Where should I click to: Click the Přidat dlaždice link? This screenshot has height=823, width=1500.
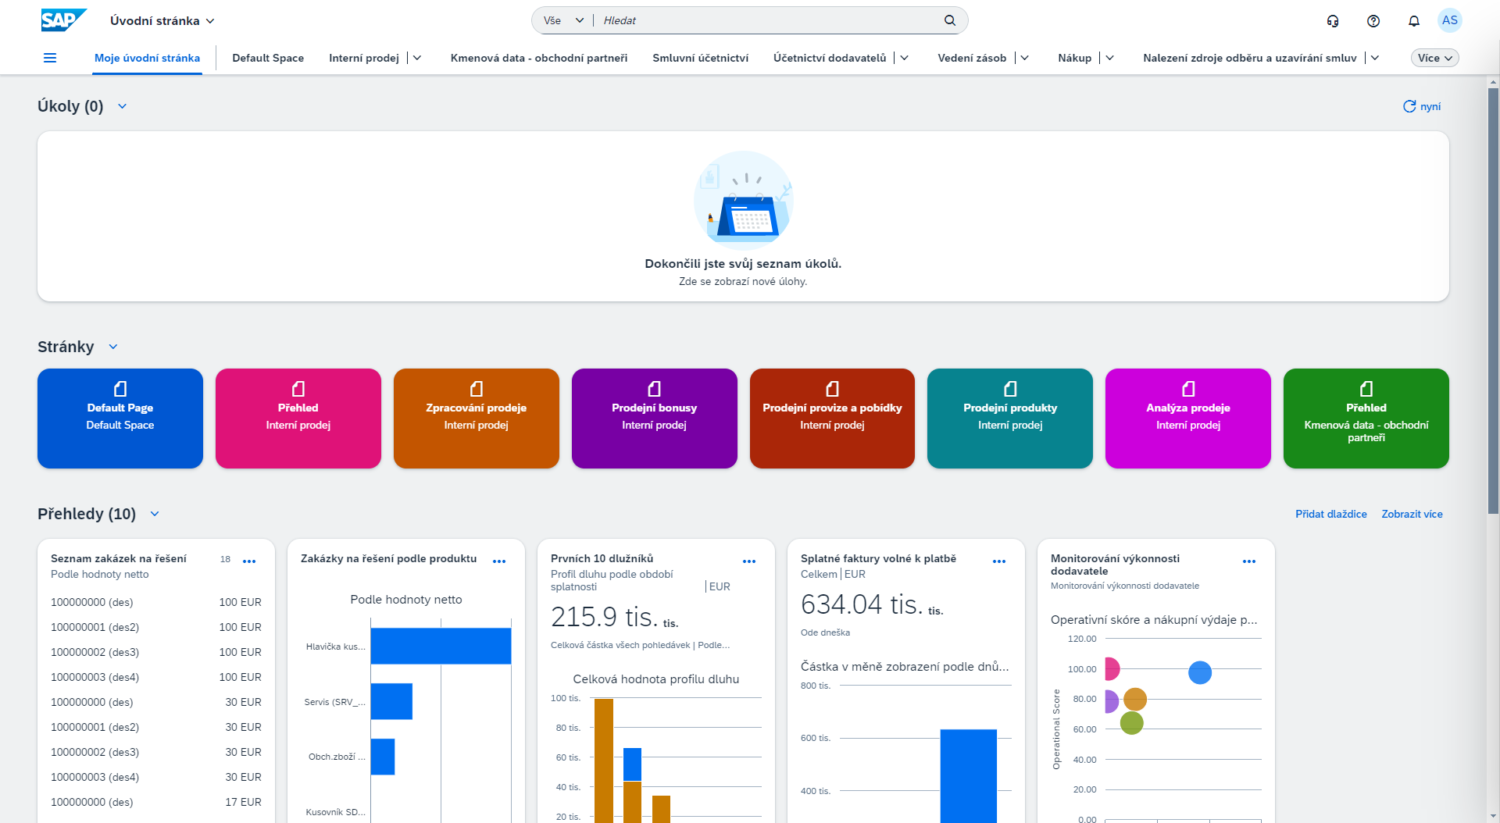(x=1330, y=514)
